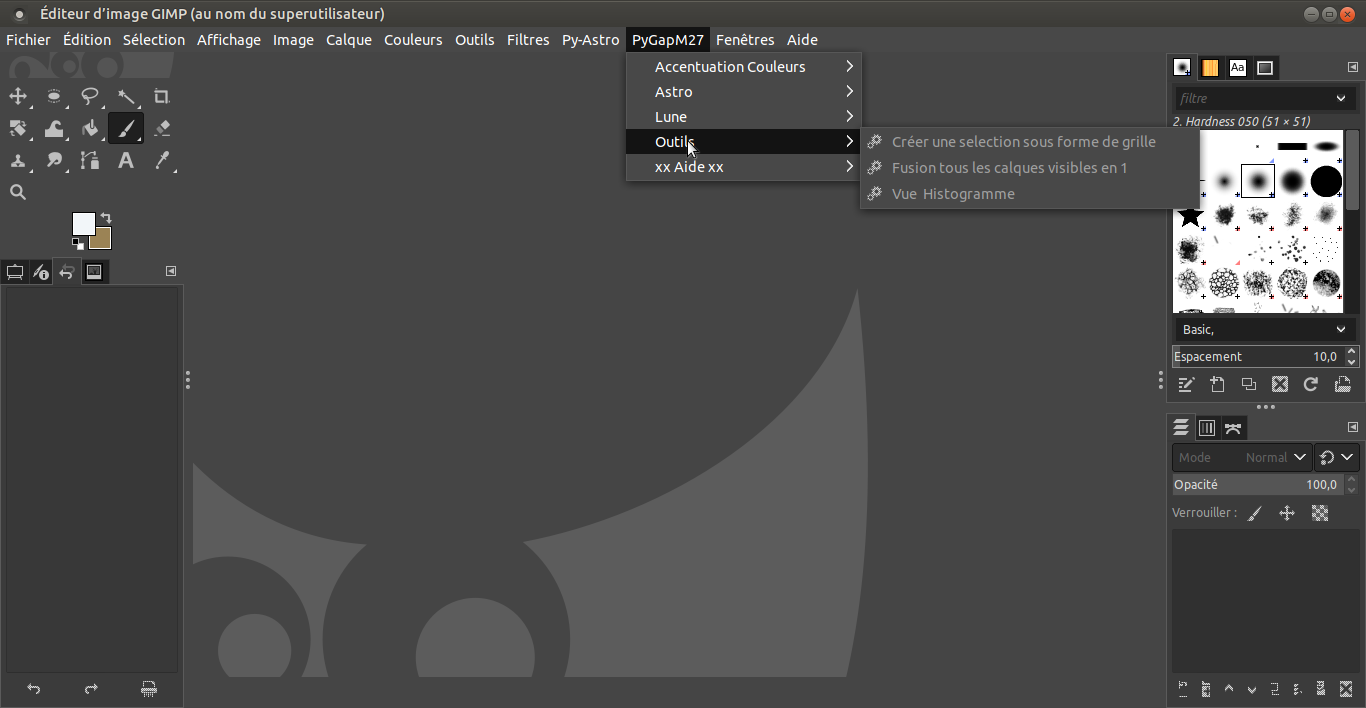Open the left dock tab configuration menu
This screenshot has height=708, width=1366.
pos(171,271)
